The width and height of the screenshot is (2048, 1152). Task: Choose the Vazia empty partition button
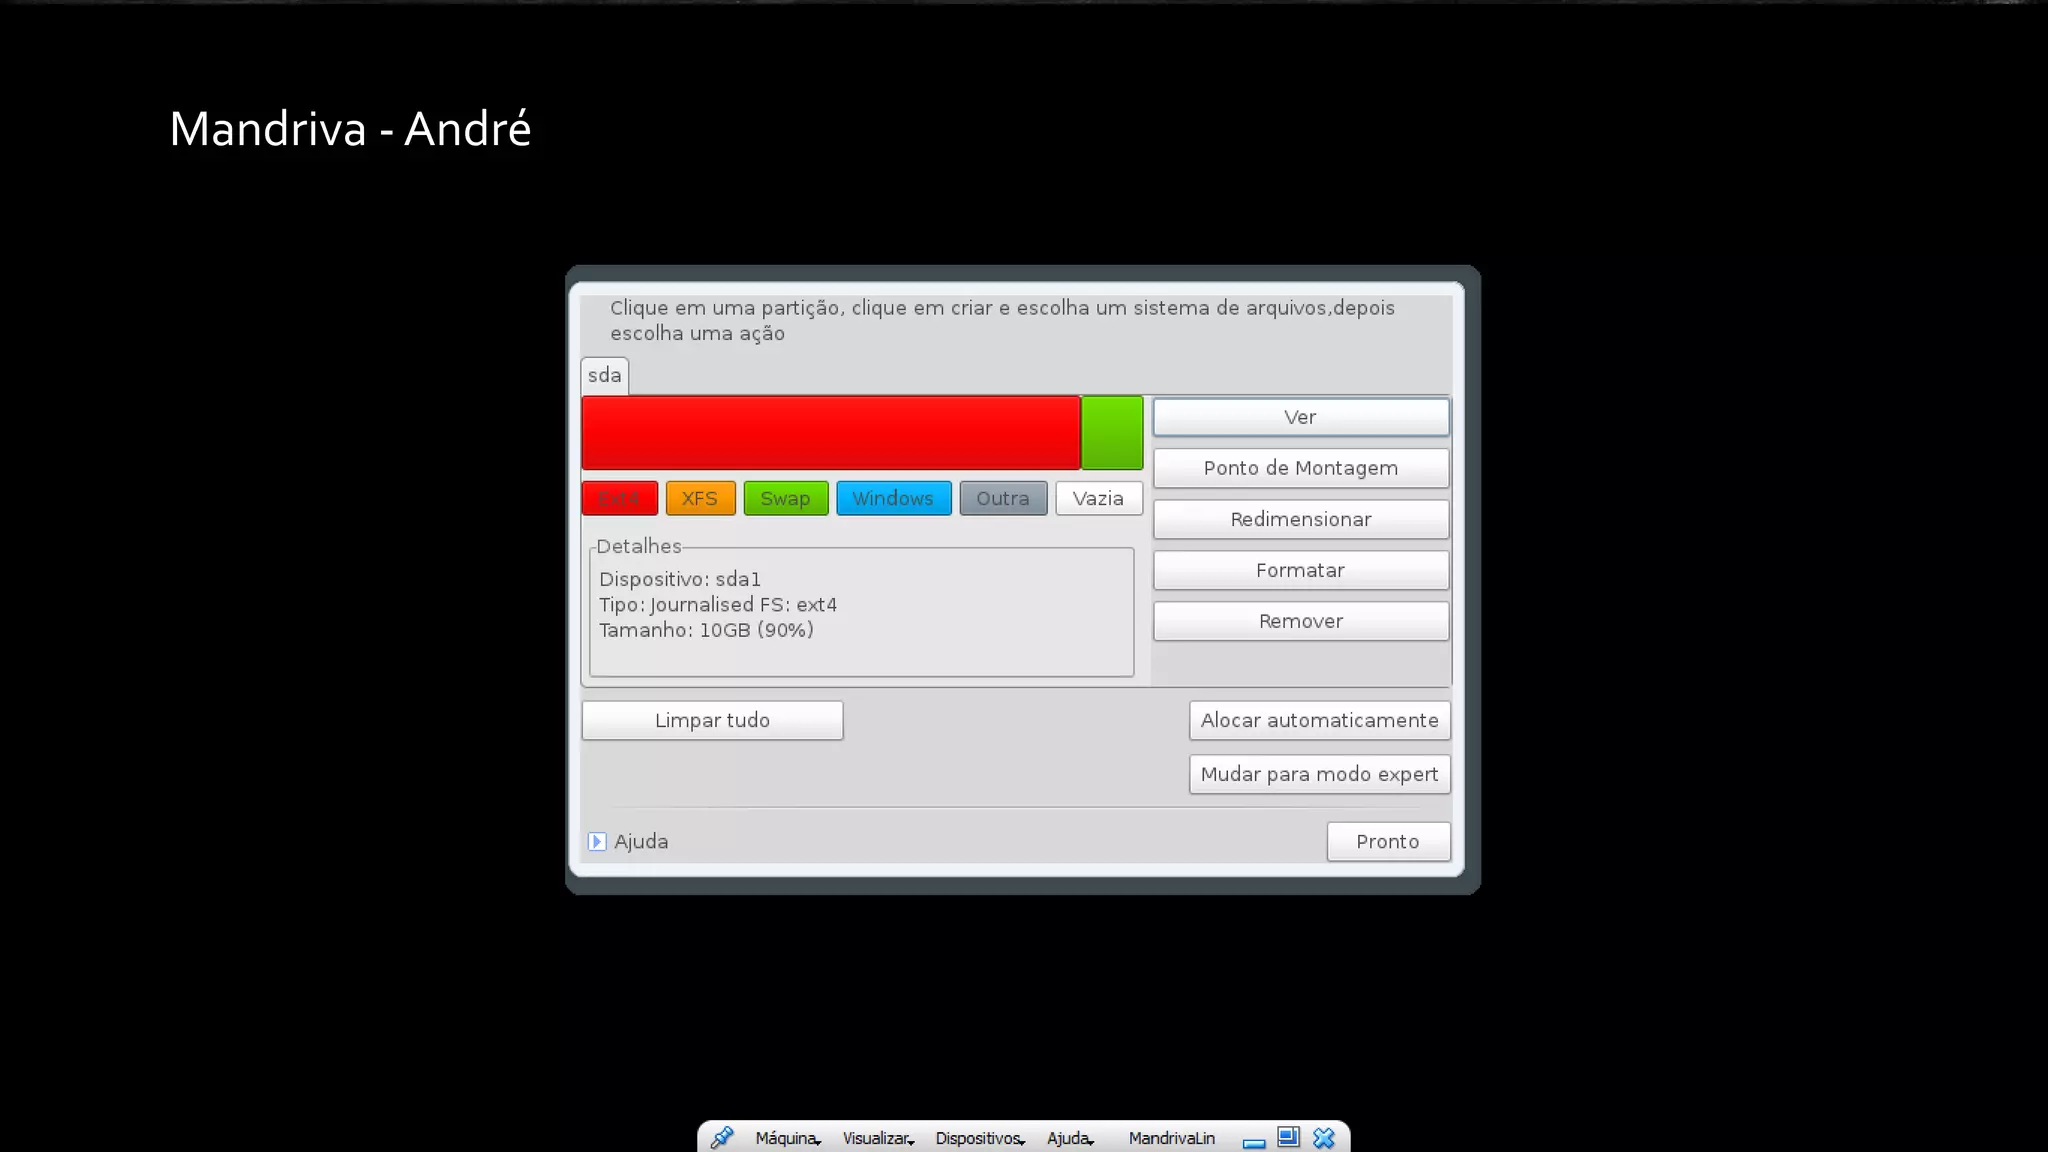click(x=1098, y=498)
